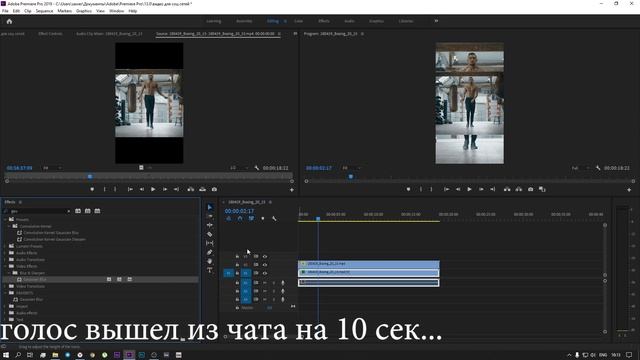Select the Pen tool
The image size is (640, 360).
210,252
